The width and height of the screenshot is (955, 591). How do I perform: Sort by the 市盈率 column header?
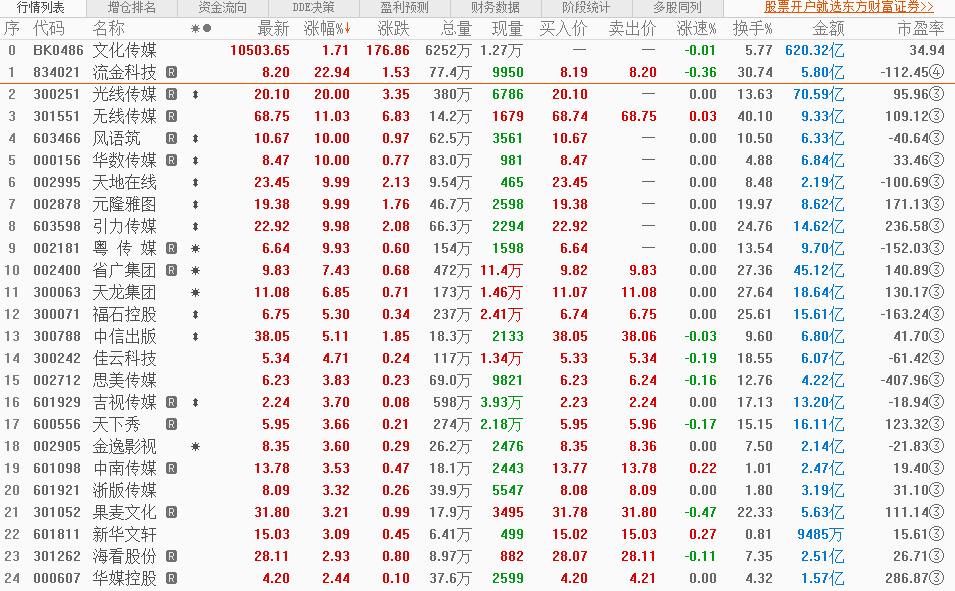coord(920,29)
